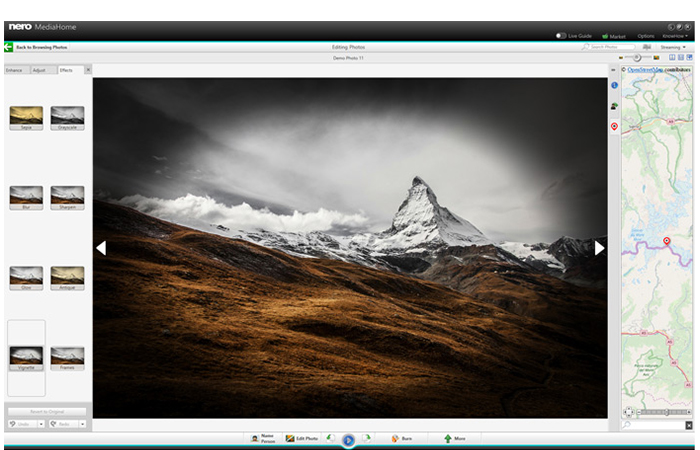Click the Undo button
This screenshot has width=700, height=450.
(22, 424)
